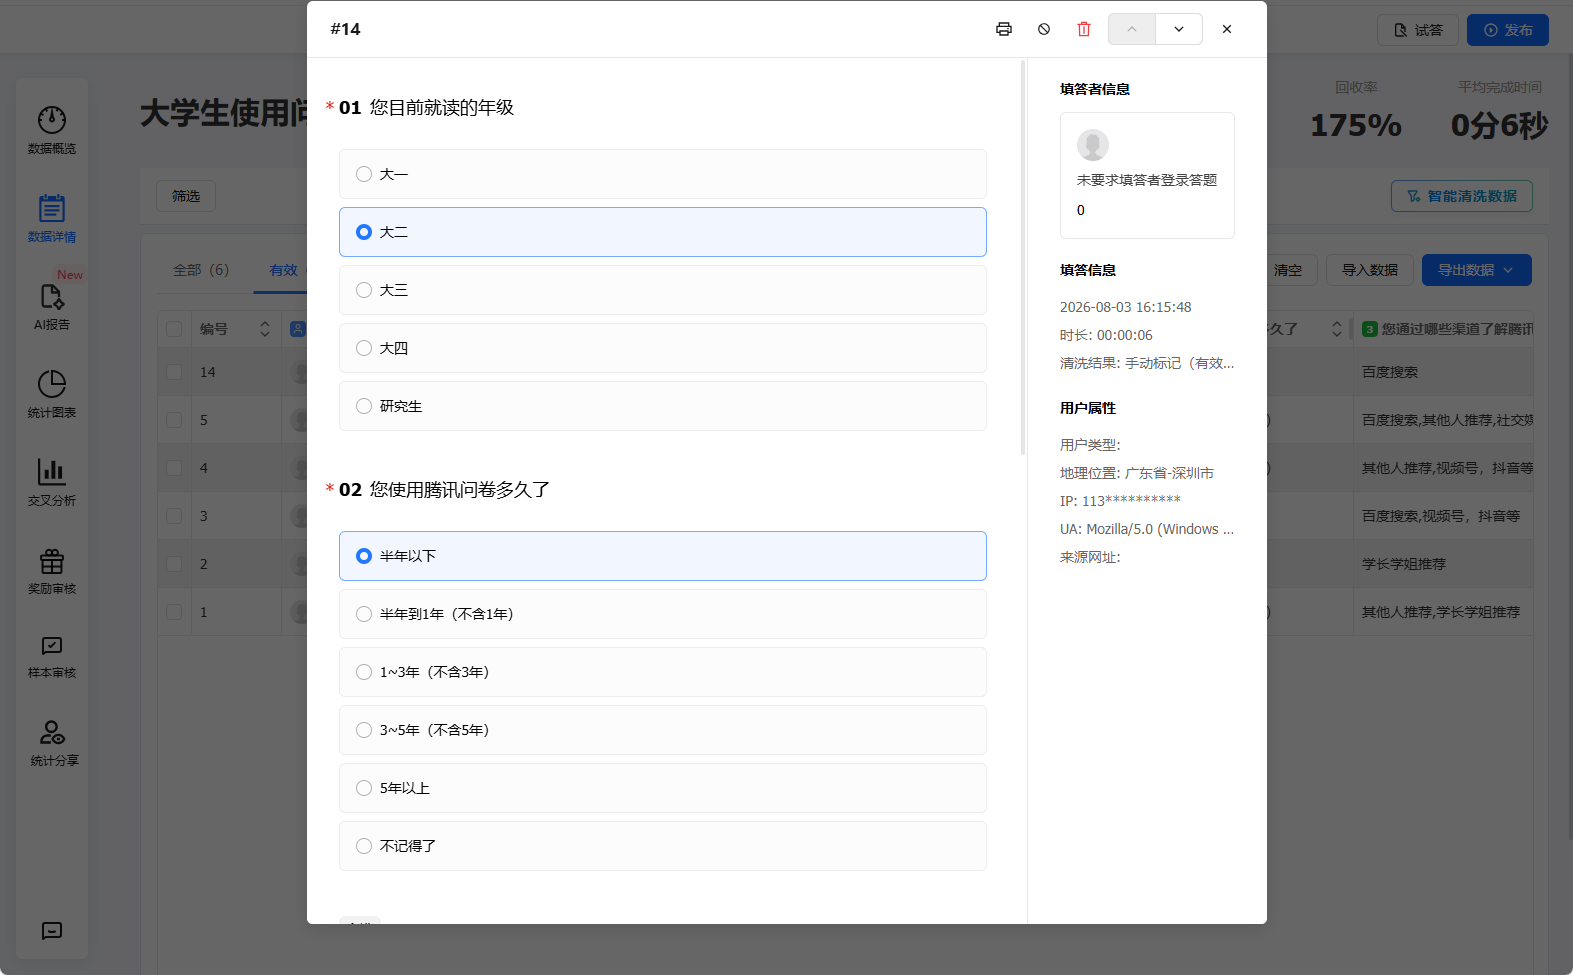
Task: Sort the 久了 question column
Action: [x=1337, y=329]
